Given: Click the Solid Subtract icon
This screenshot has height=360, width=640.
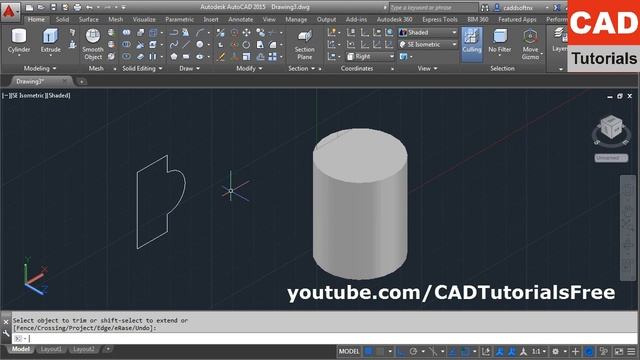Looking at the screenshot, I should 127,44.
